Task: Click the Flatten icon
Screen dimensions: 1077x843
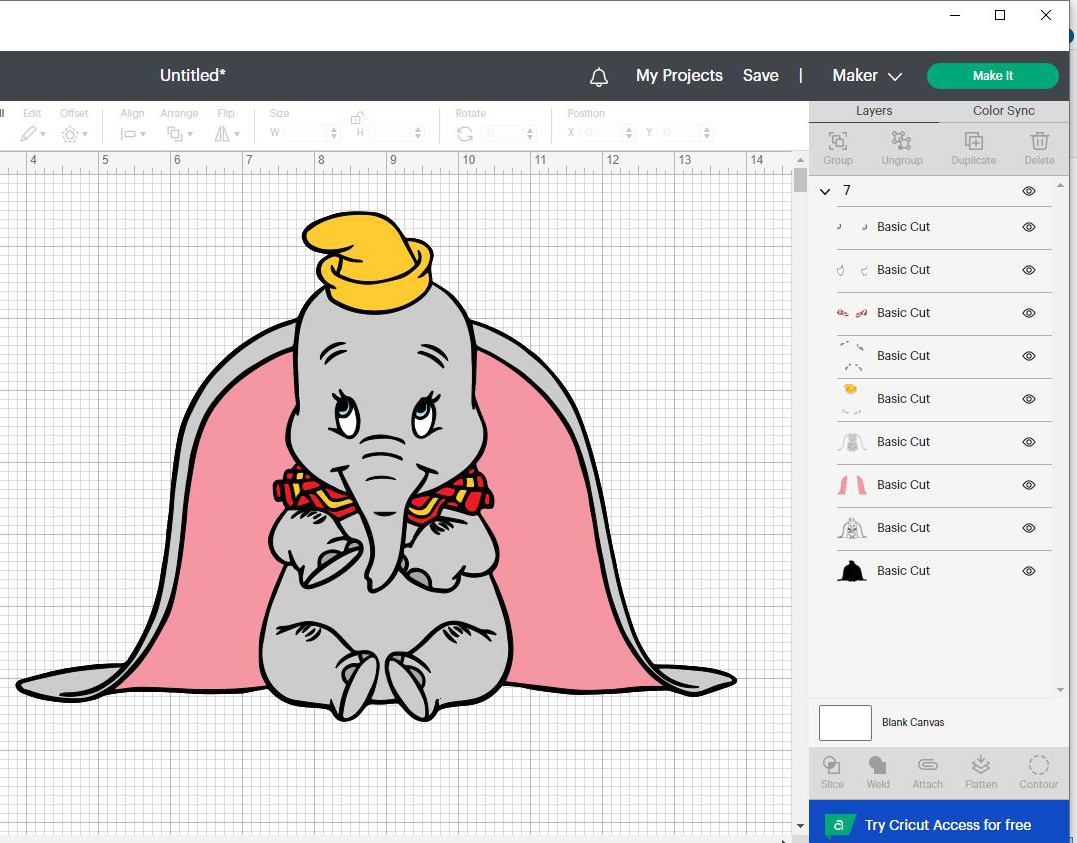Action: [x=980, y=765]
